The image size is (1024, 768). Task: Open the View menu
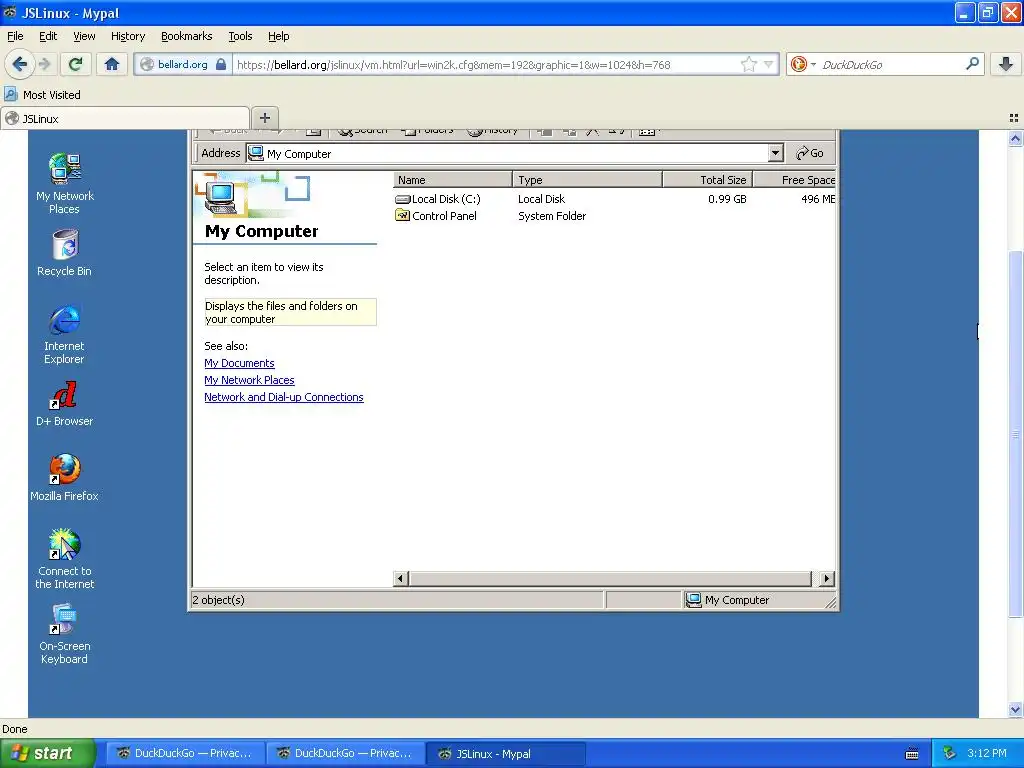pyautogui.click(x=84, y=36)
